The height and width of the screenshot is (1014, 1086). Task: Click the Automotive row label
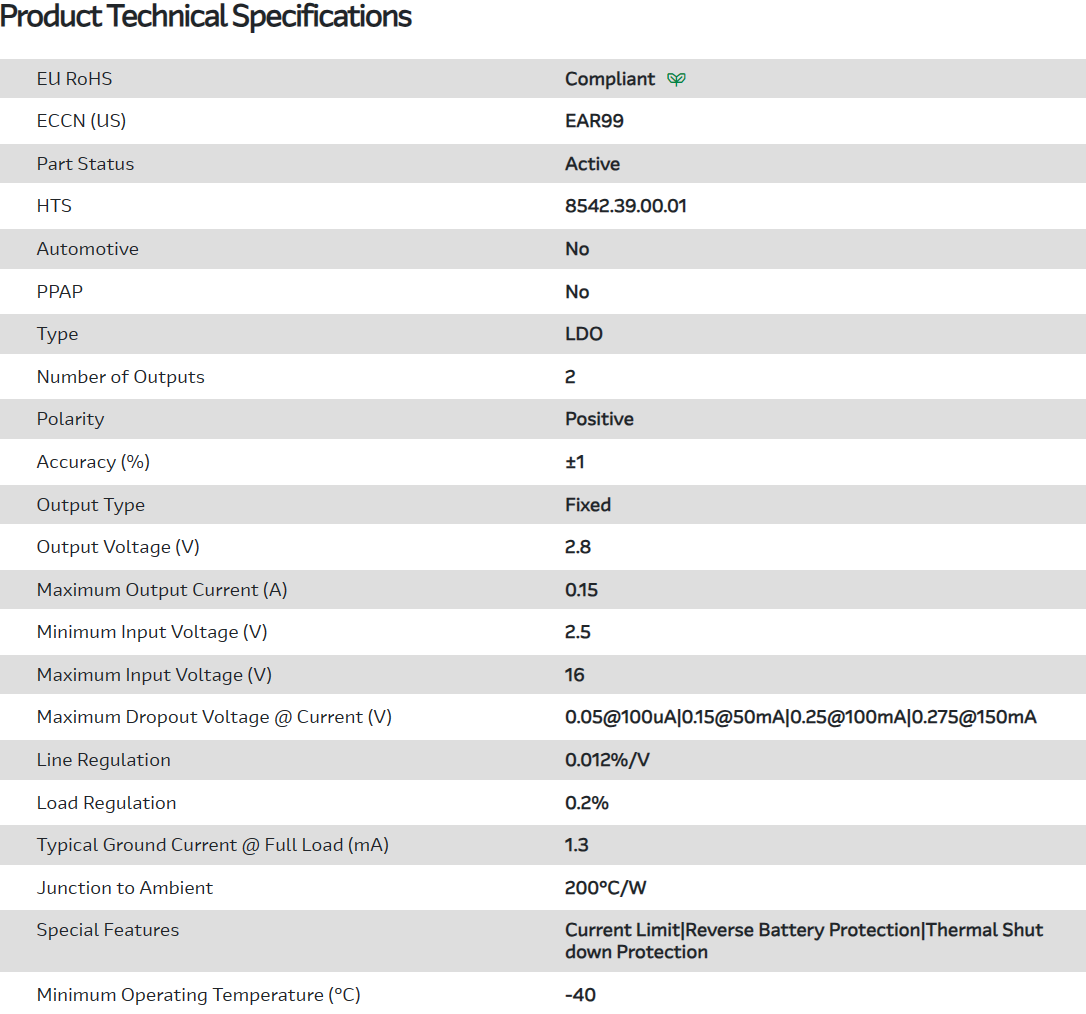point(87,249)
